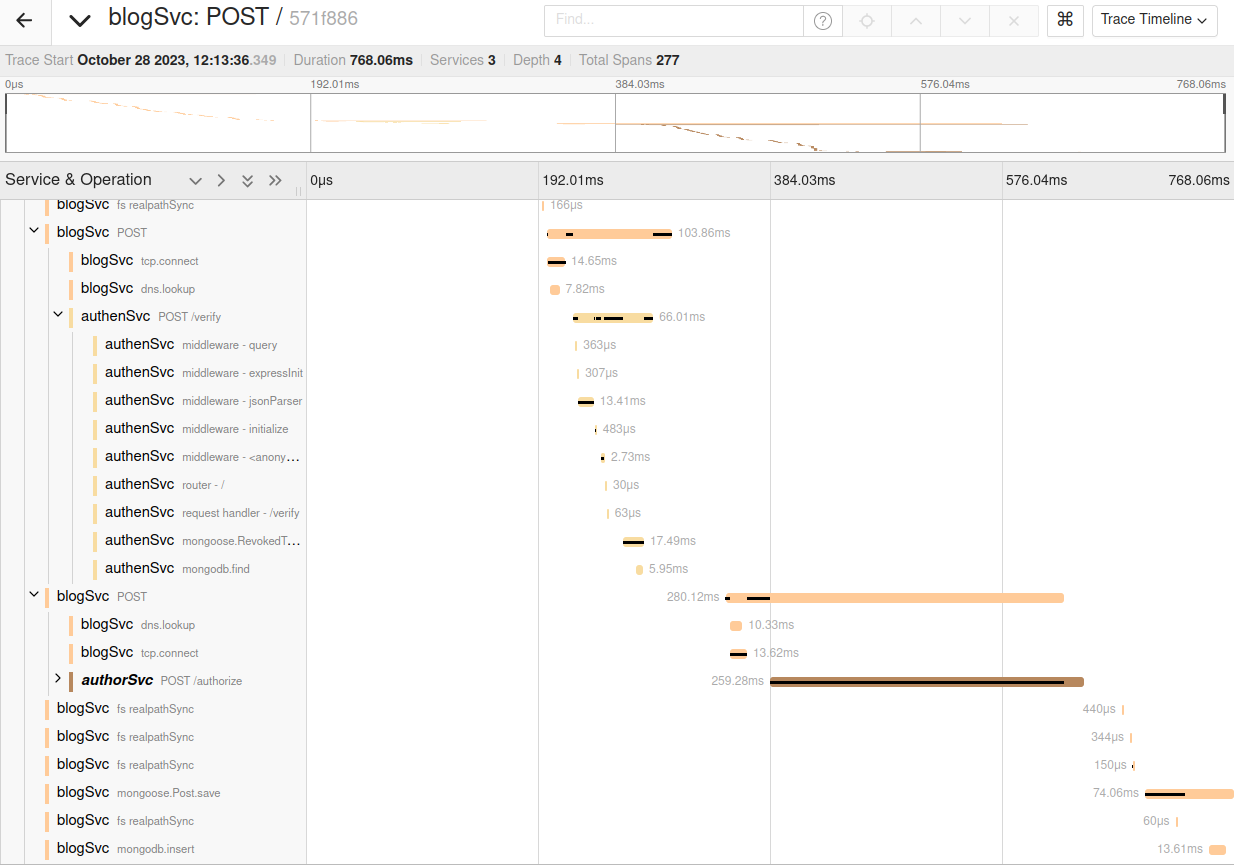Click the 259.28ms authorSvc span bar

click(927, 682)
